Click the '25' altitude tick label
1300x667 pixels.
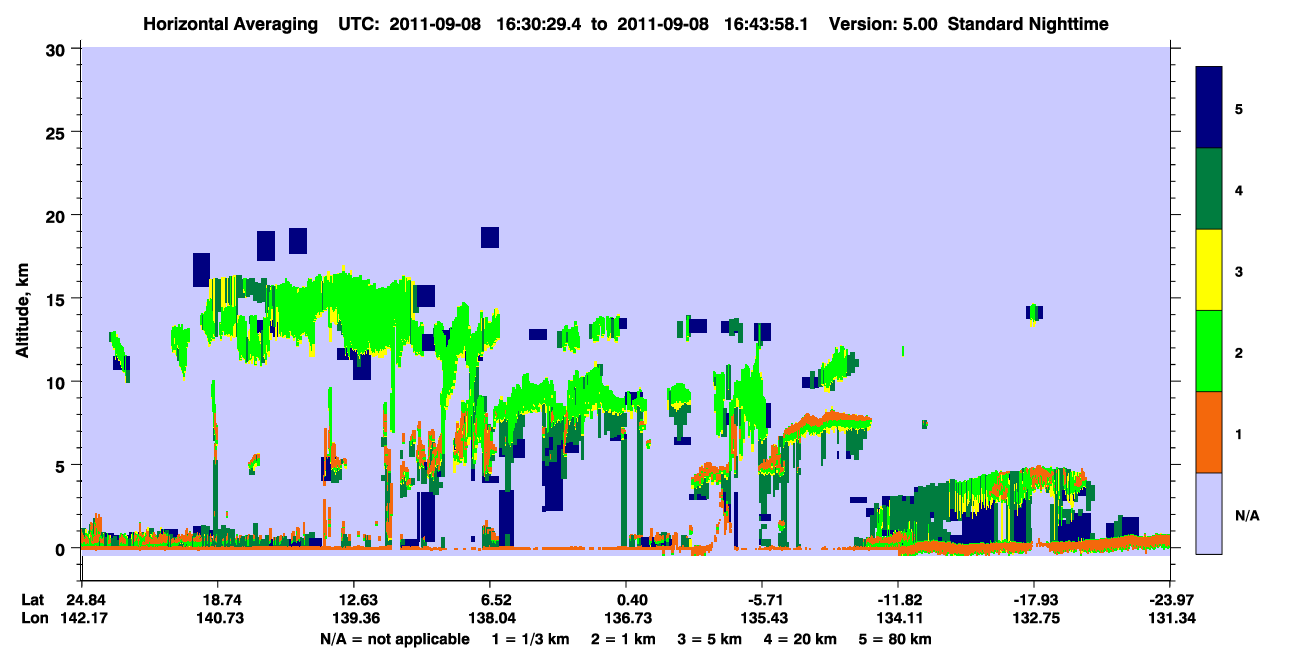(58, 132)
